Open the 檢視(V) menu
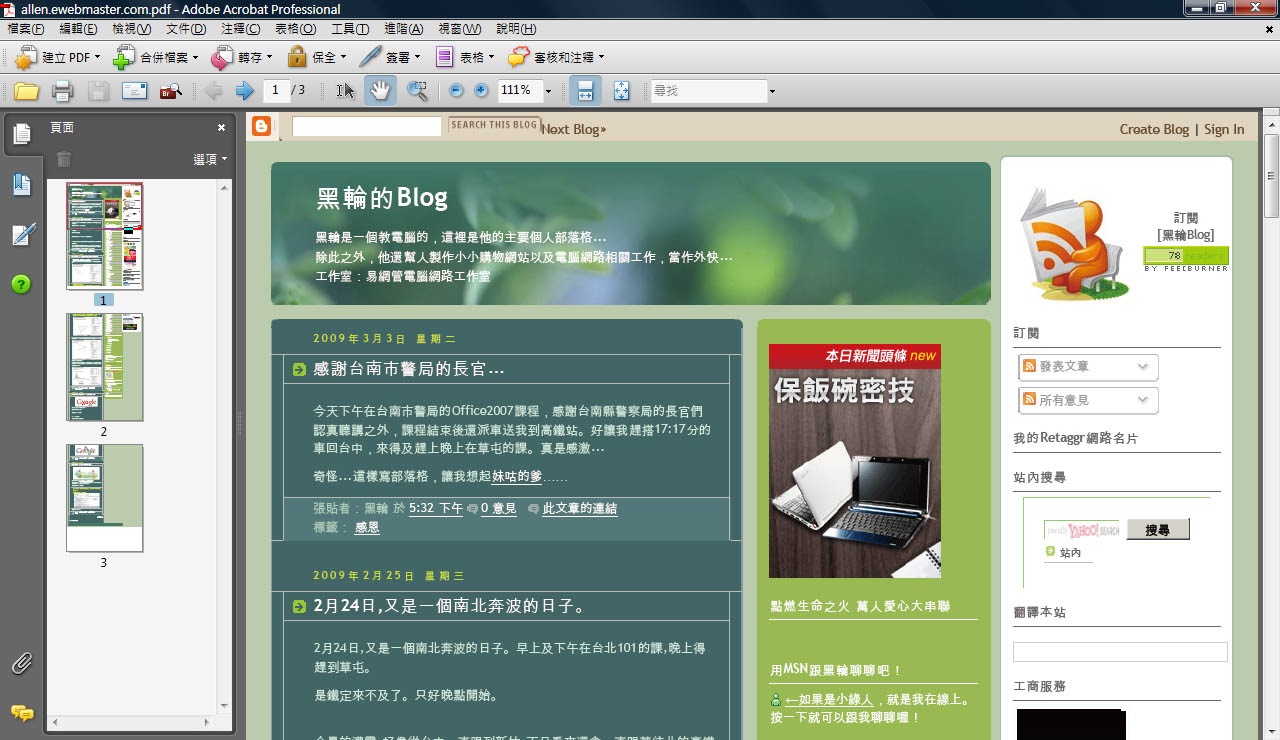The width and height of the screenshot is (1280, 740). coord(132,29)
